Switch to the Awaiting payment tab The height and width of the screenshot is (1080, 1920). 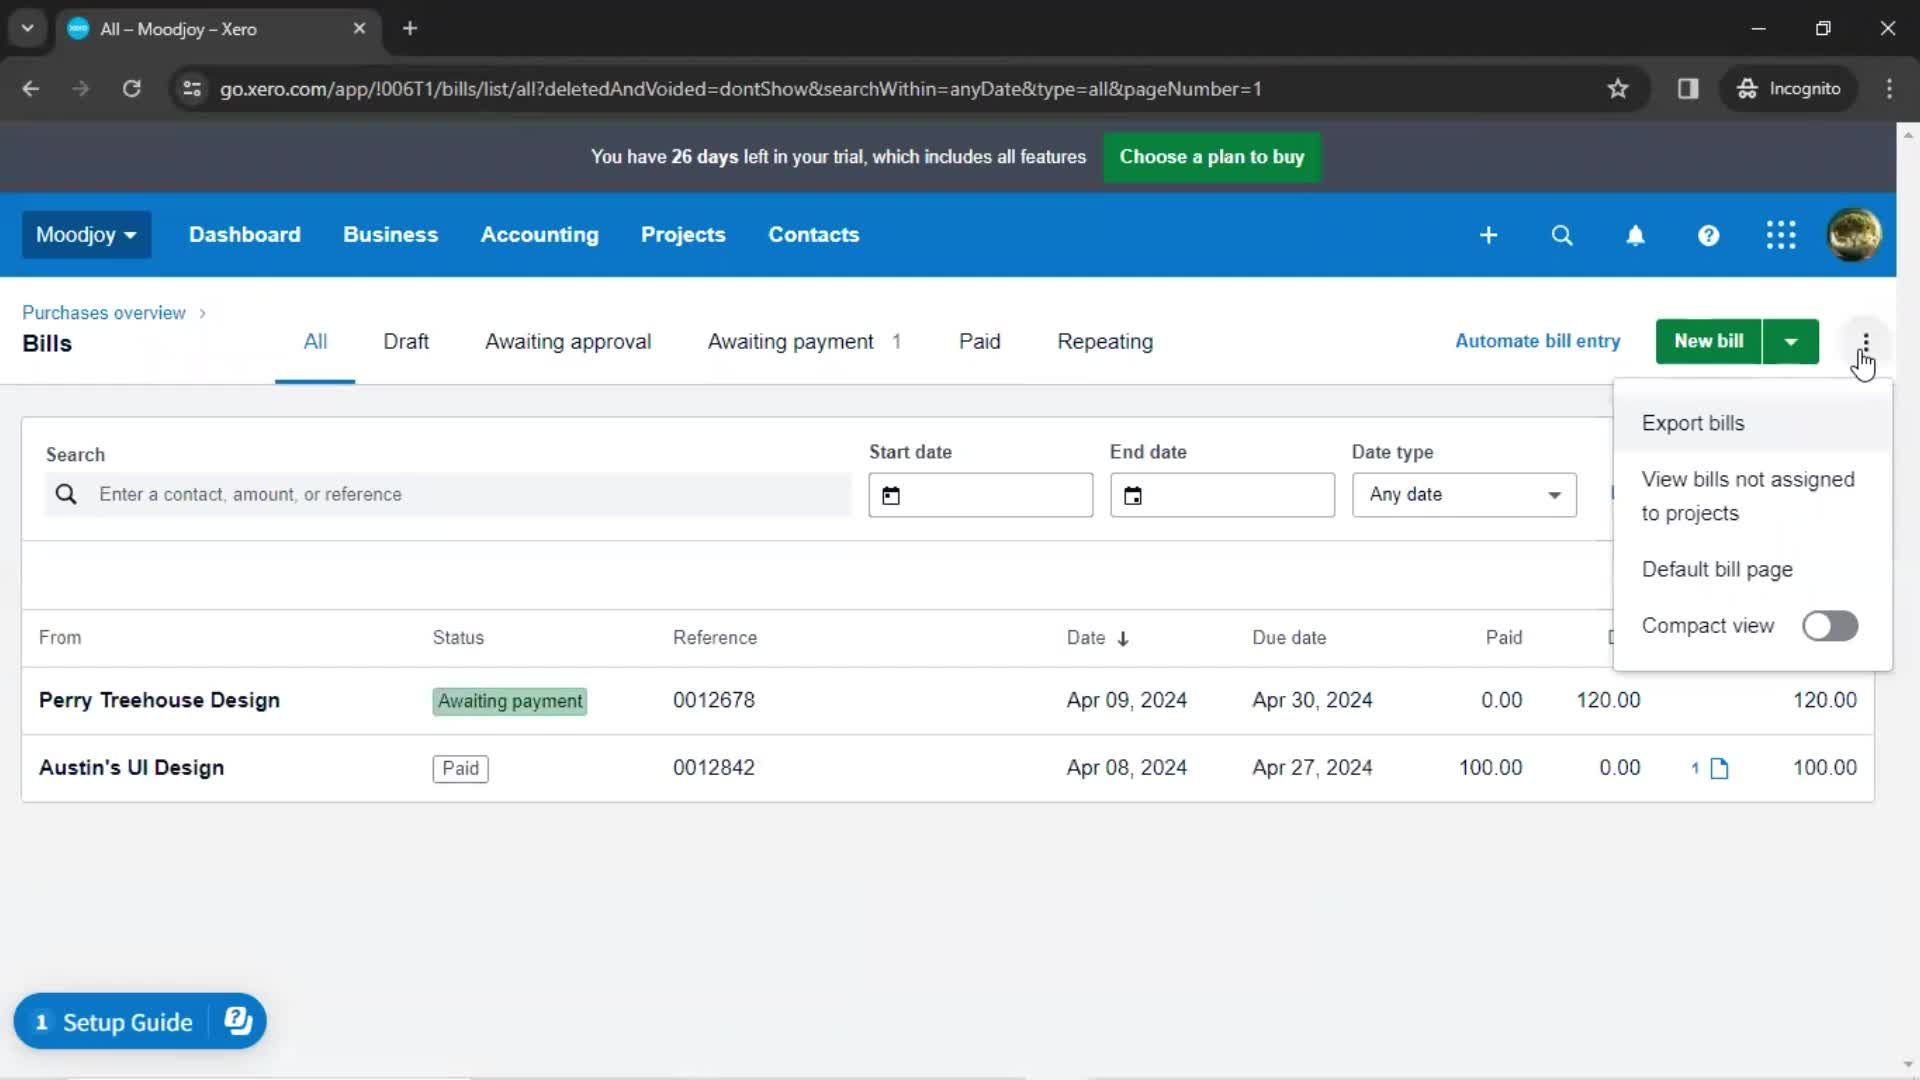click(x=804, y=342)
